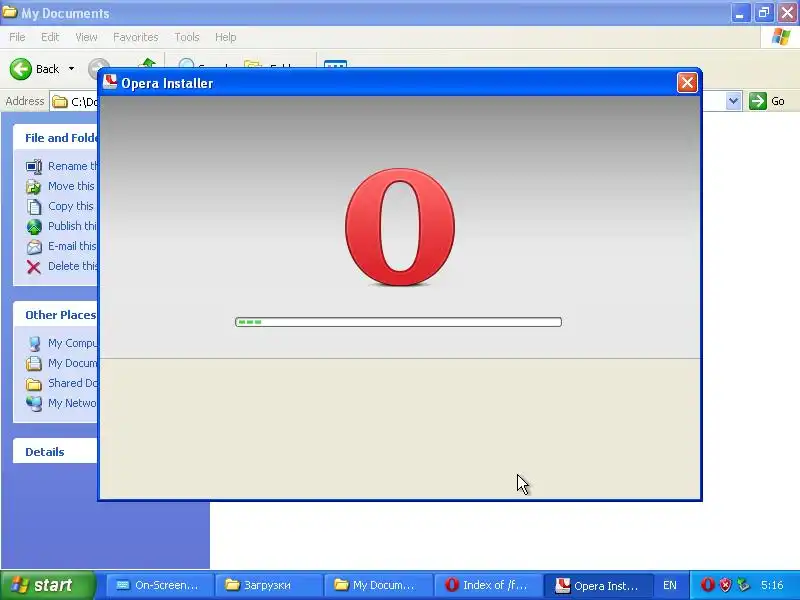Image resolution: width=800 pixels, height=600 pixels.
Task: Click the Address bar folder path field
Action: (75, 102)
